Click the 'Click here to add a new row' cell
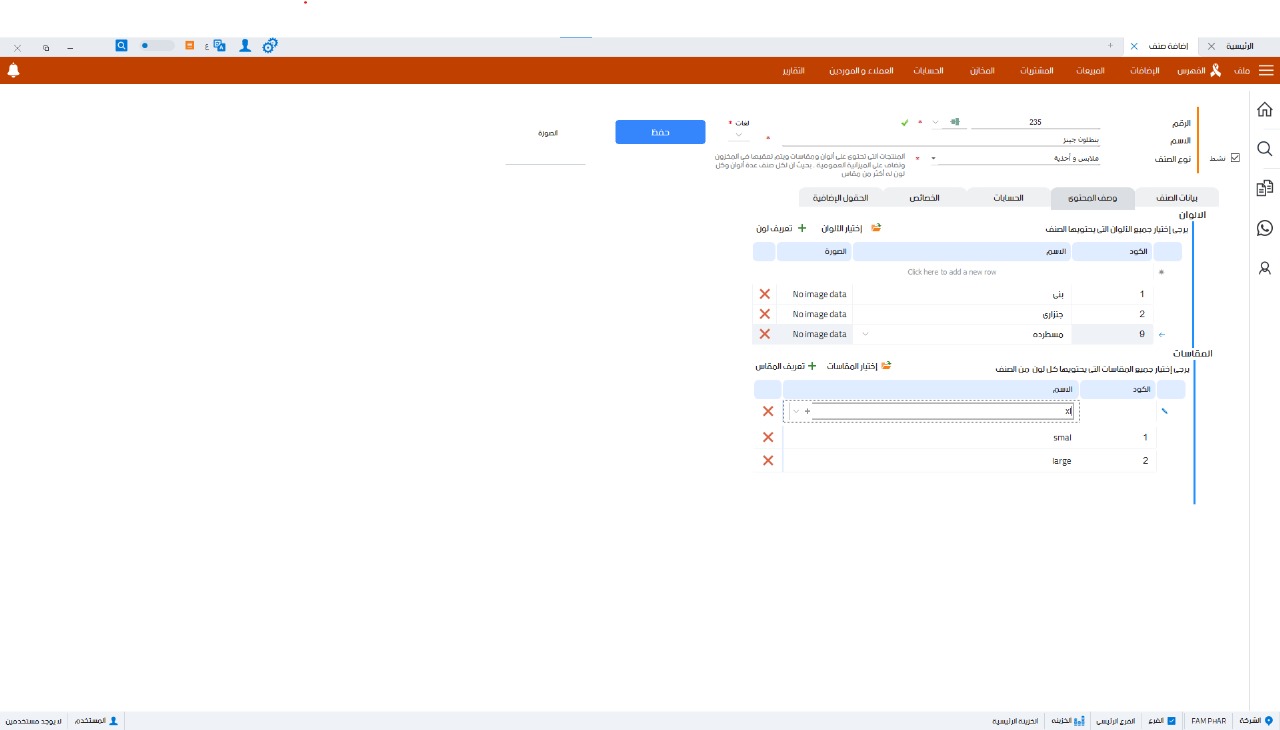This screenshot has height=730, width=1280. (x=951, y=272)
